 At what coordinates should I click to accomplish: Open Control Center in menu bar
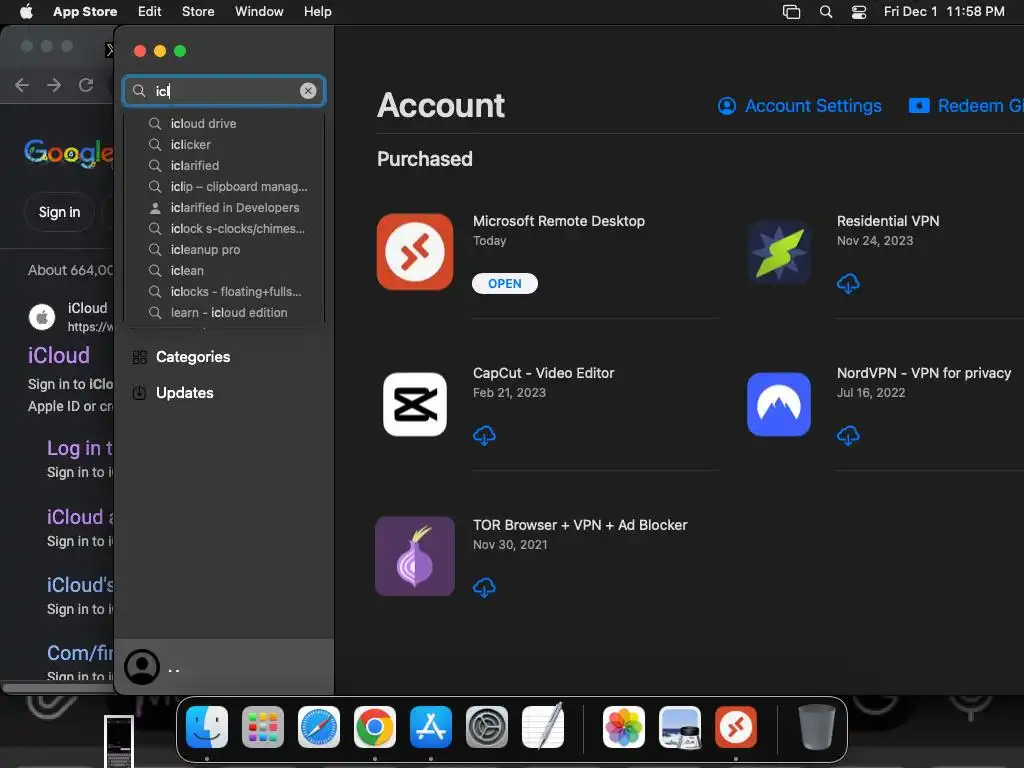[859, 12]
